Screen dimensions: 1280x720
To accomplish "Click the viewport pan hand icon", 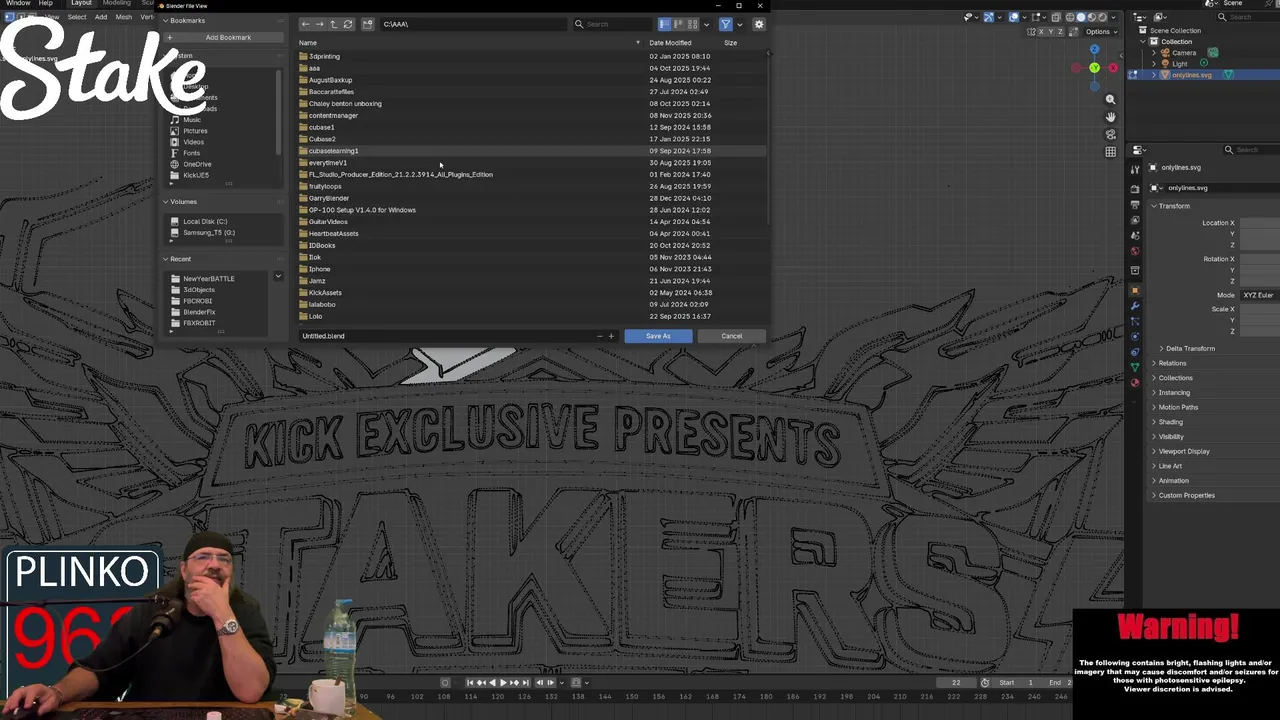I will pyautogui.click(x=1110, y=117).
